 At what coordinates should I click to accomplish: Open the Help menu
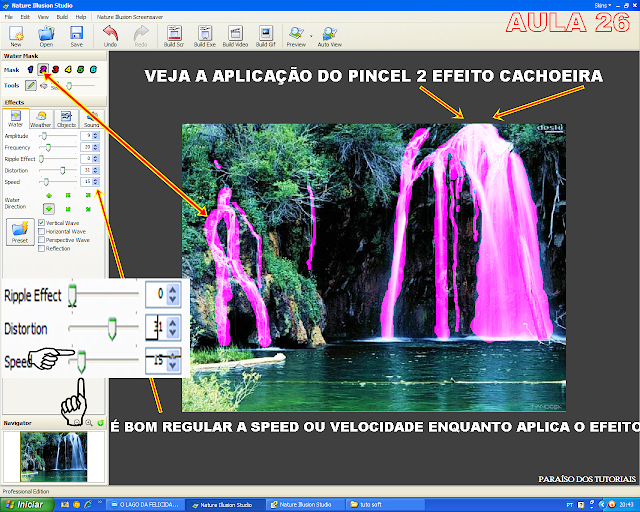click(x=81, y=17)
